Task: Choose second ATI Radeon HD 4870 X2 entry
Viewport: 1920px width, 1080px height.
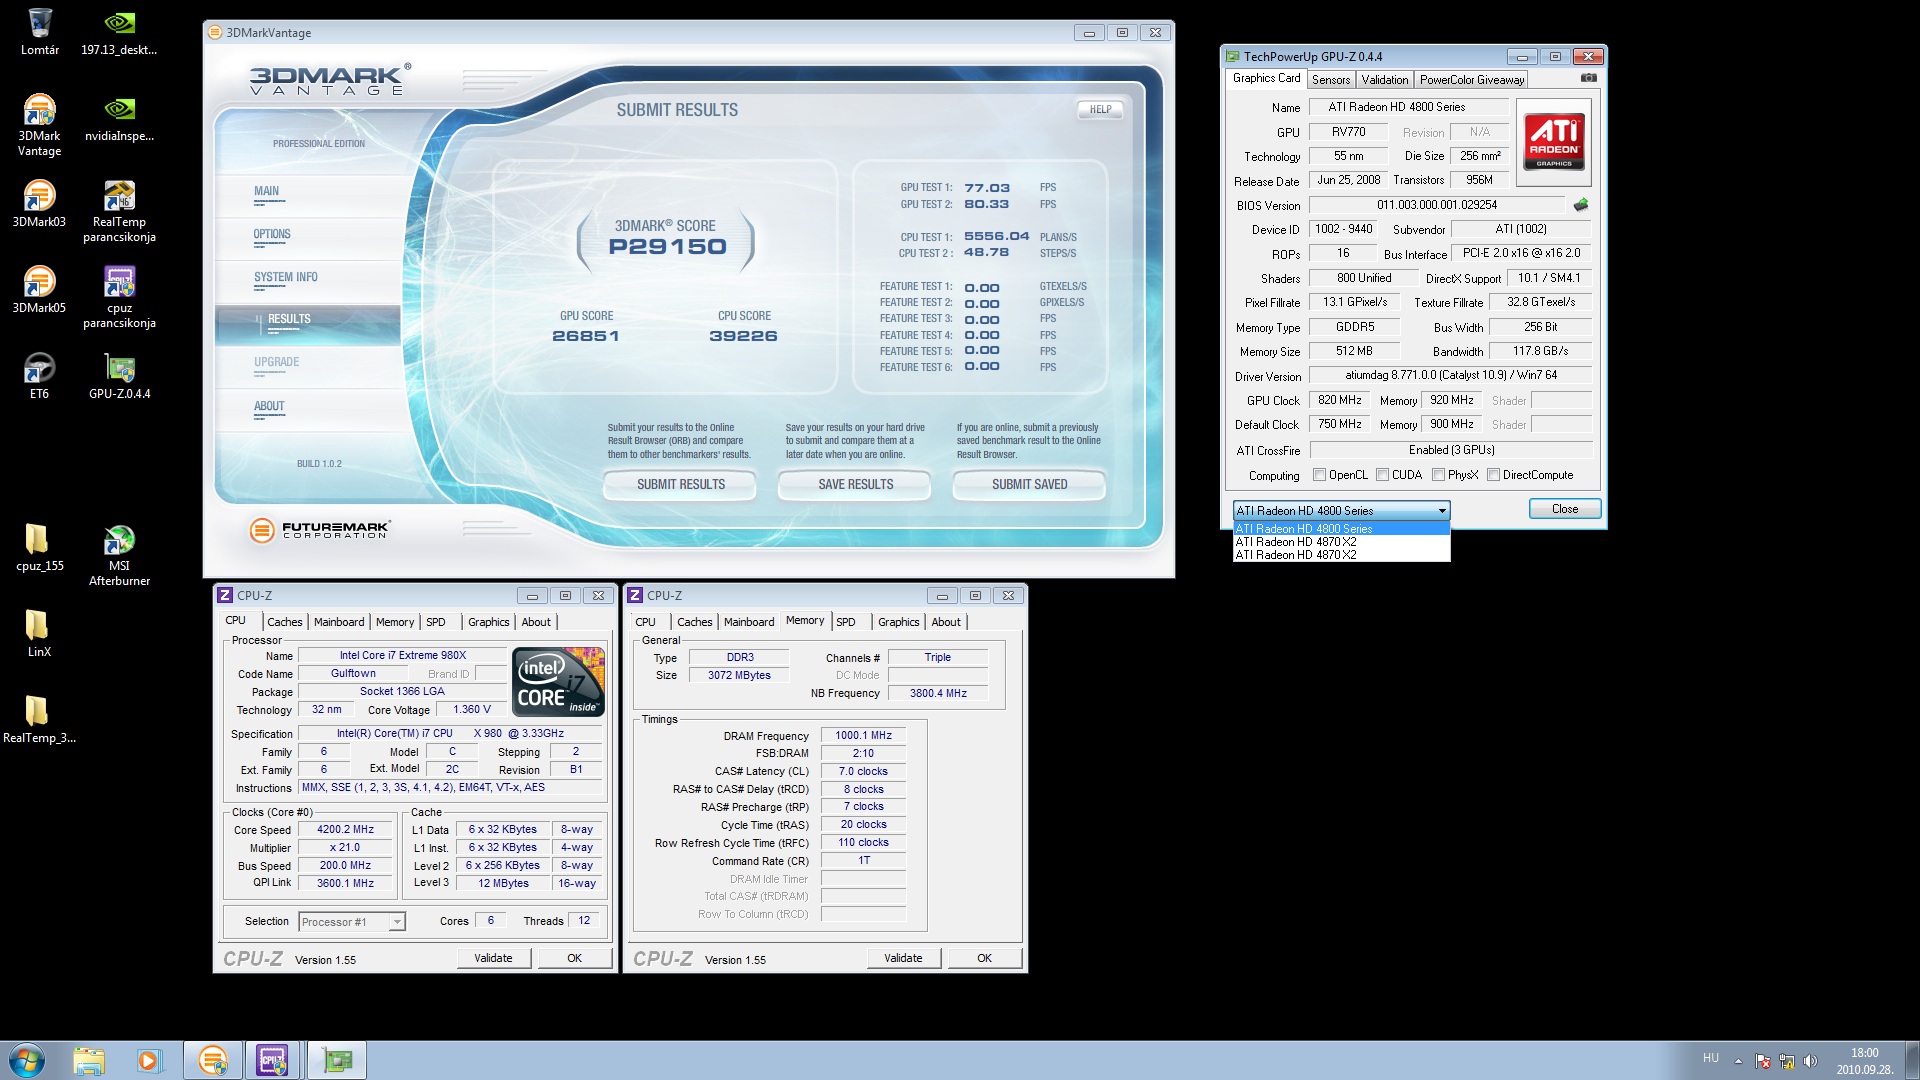Action: (1296, 555)
